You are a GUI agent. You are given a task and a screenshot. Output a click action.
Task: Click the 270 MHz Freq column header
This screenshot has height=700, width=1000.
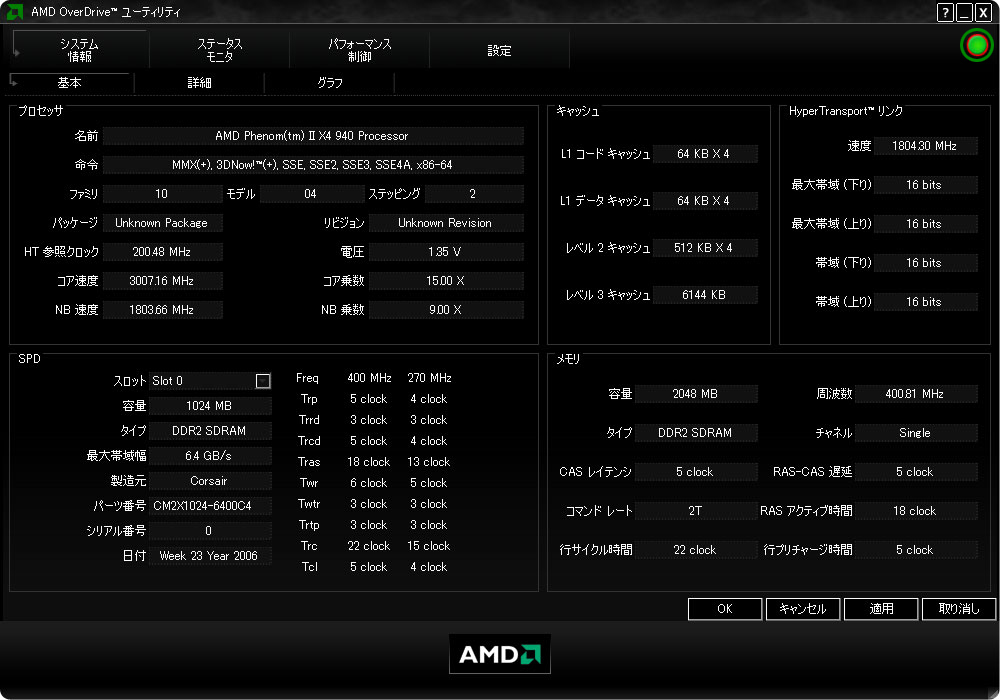point(429,378)
